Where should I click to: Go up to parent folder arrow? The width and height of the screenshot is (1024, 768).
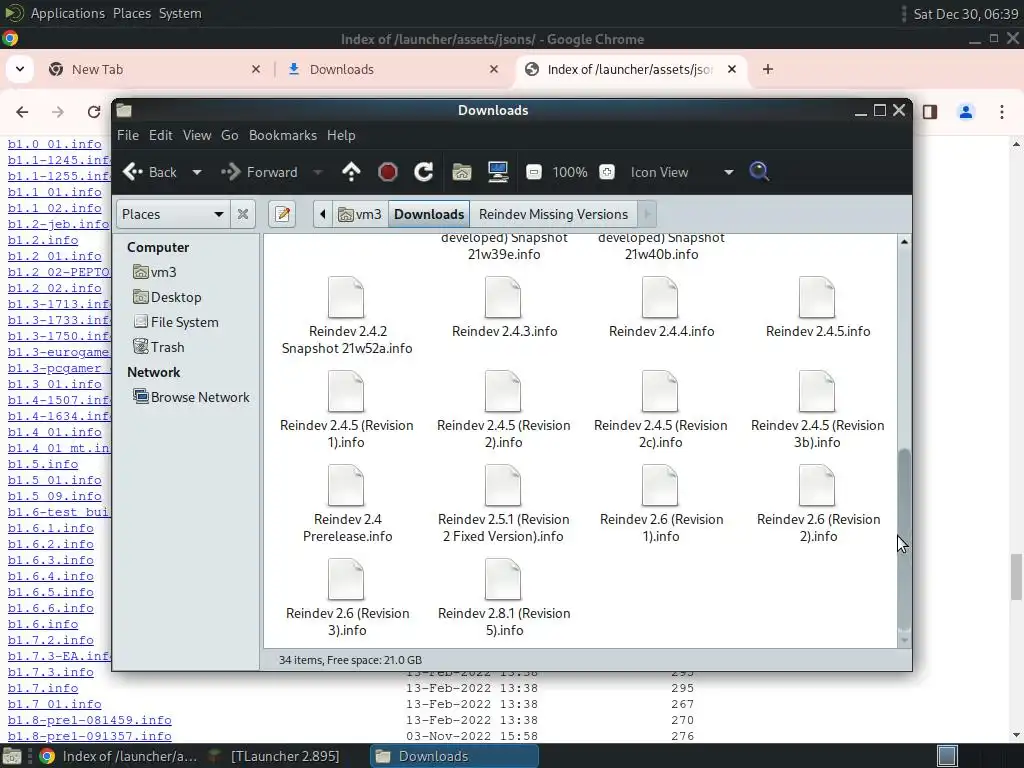(x=351, y=172)
